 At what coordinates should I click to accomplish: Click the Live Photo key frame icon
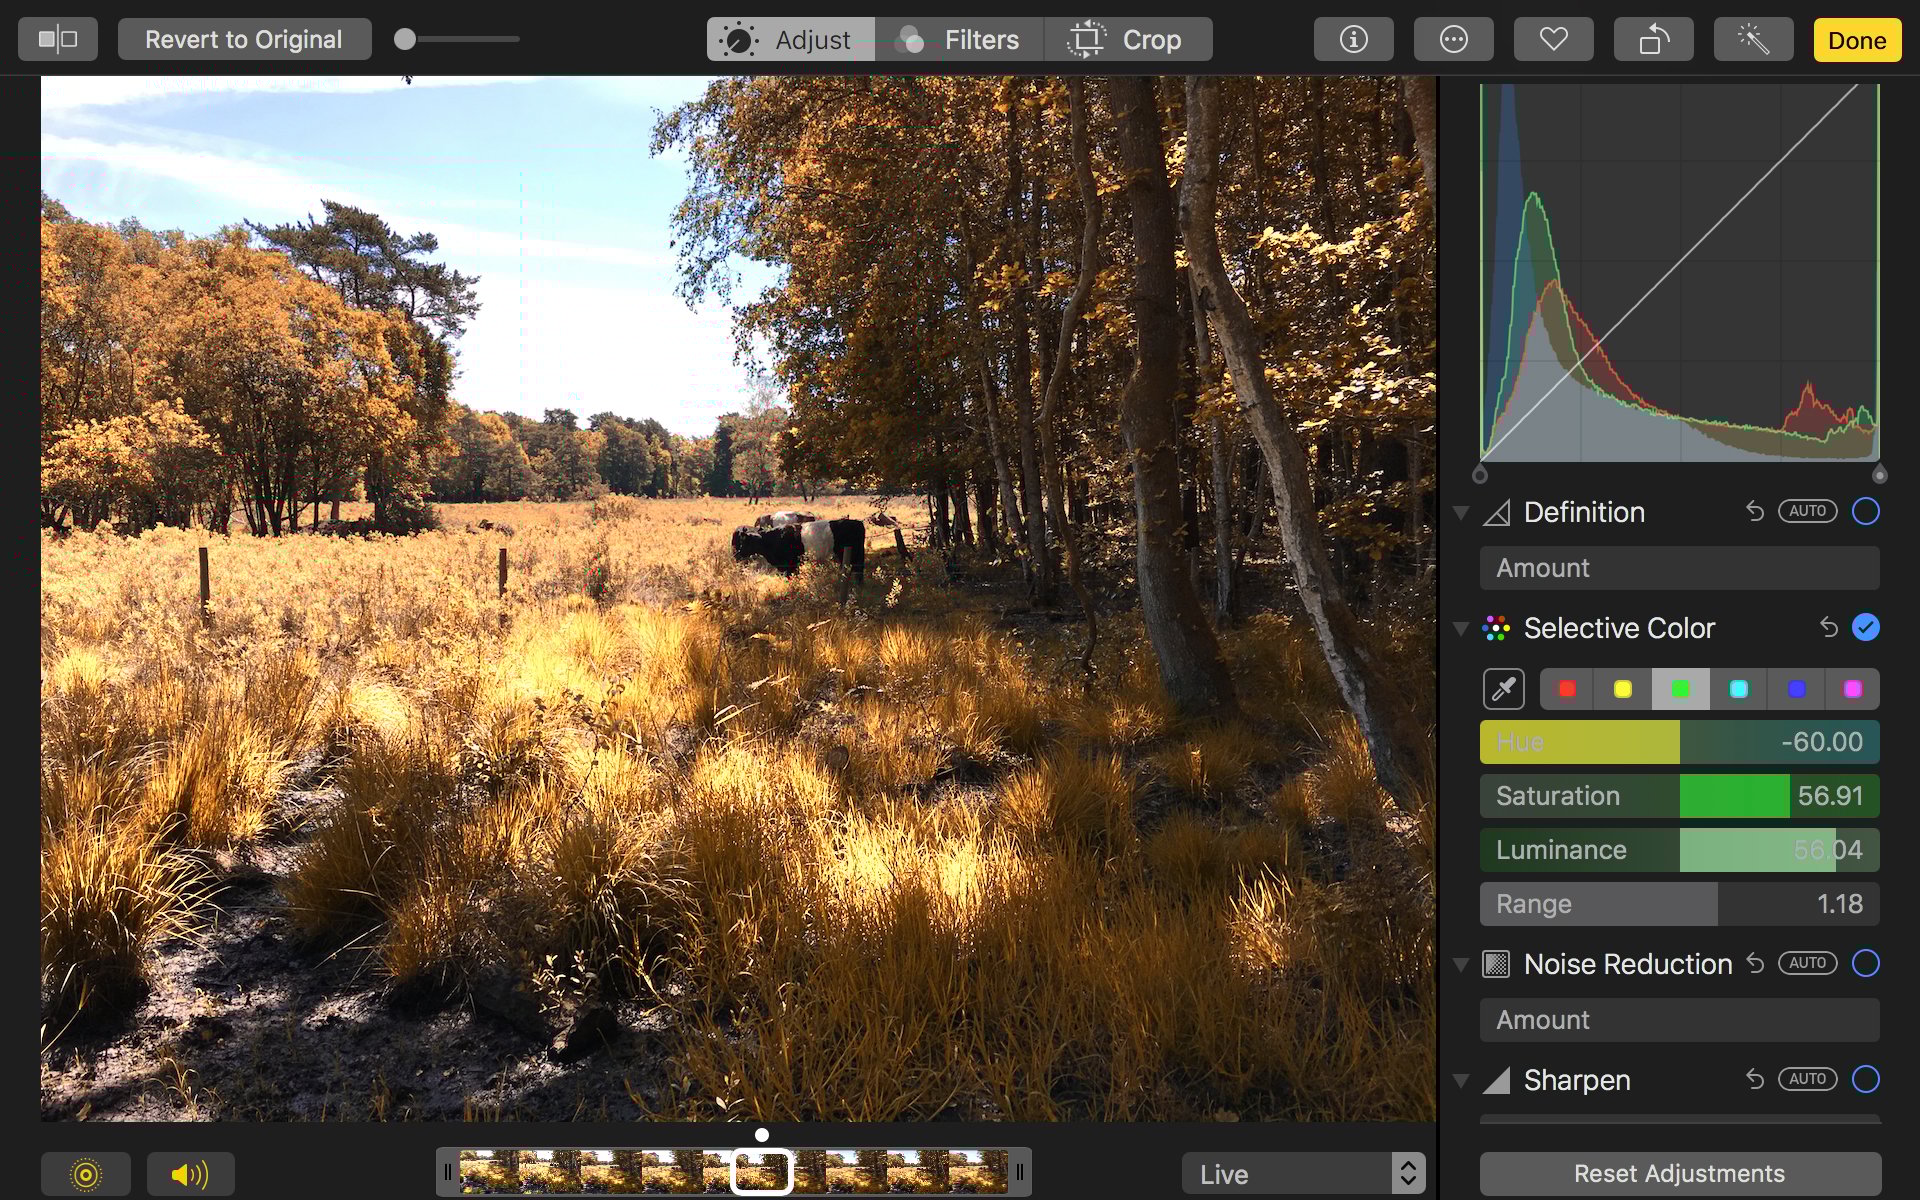88,1174
